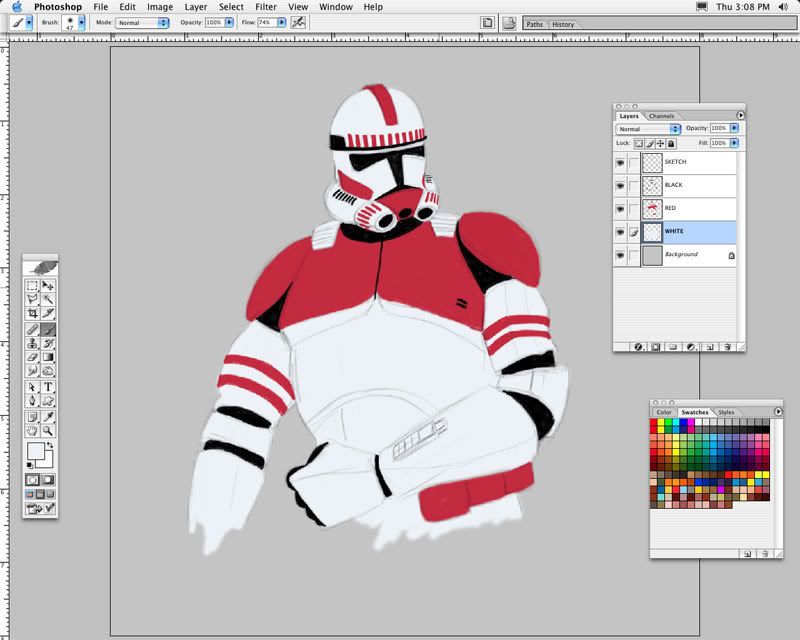
Task: Select the Polygonal Lasso tool
Action: pyautogui.click(x=32, y=299)
